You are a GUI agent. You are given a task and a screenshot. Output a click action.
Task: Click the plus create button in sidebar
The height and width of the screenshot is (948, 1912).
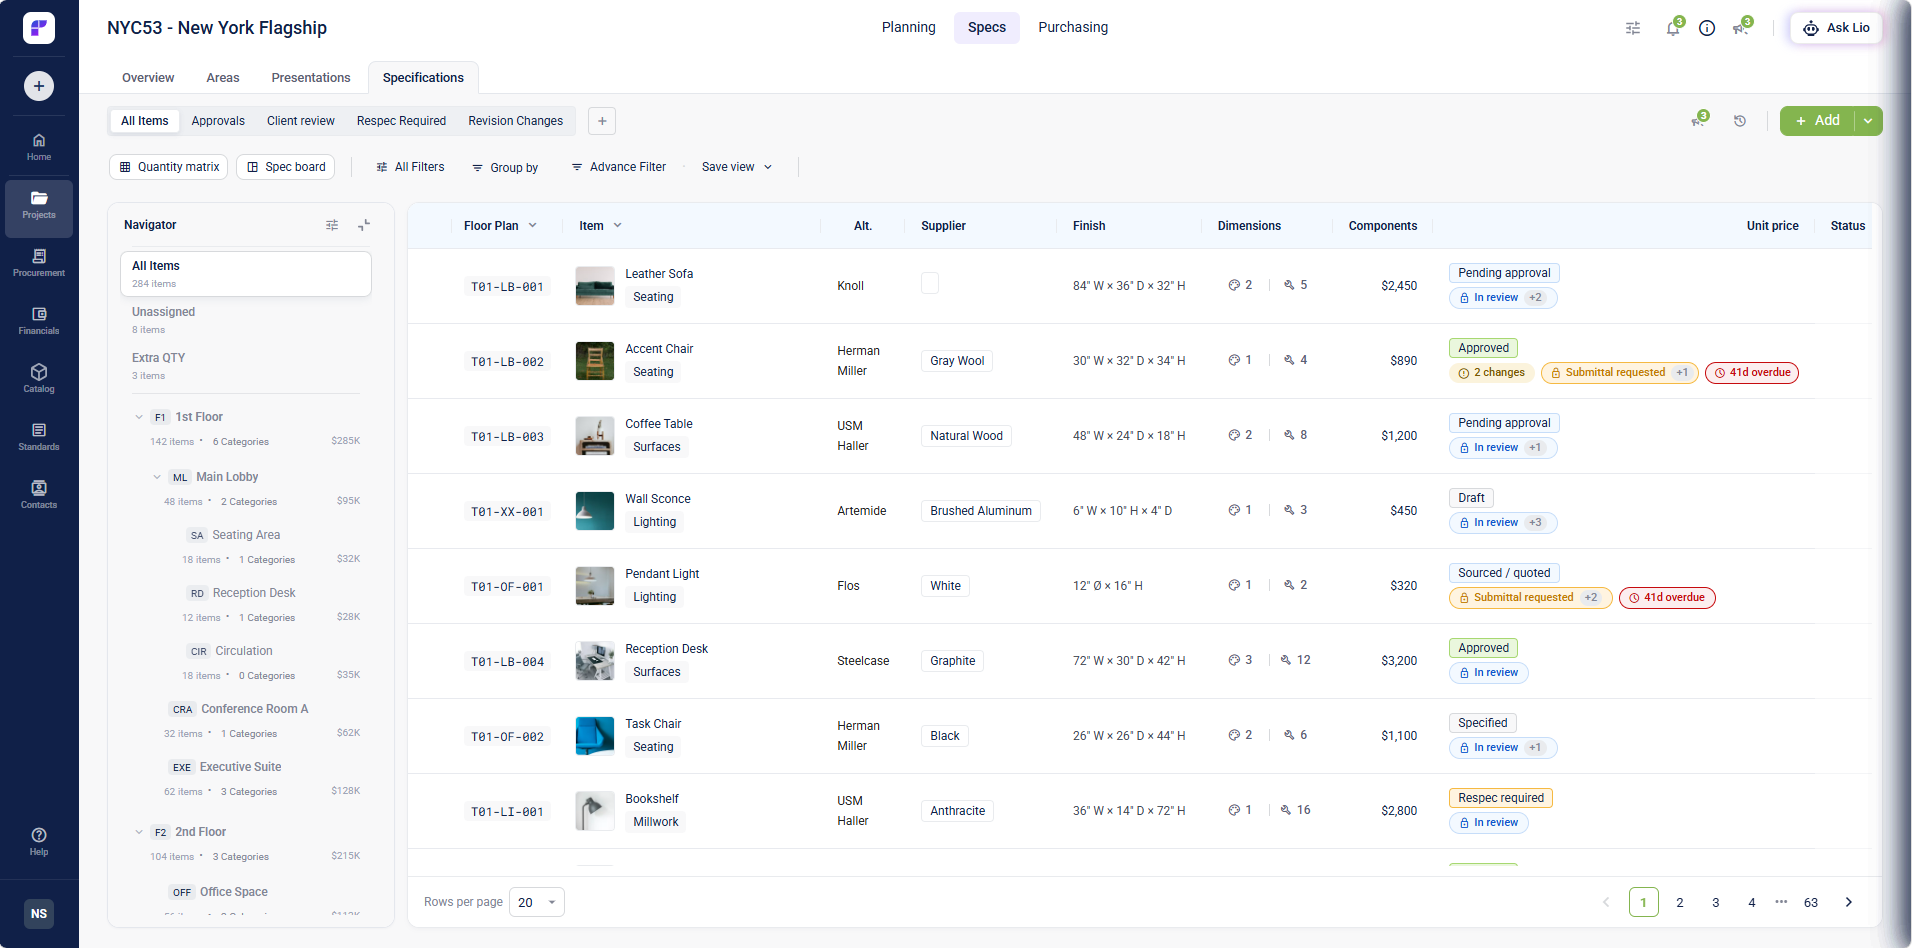pyautogui.click(x=39, y=86)
